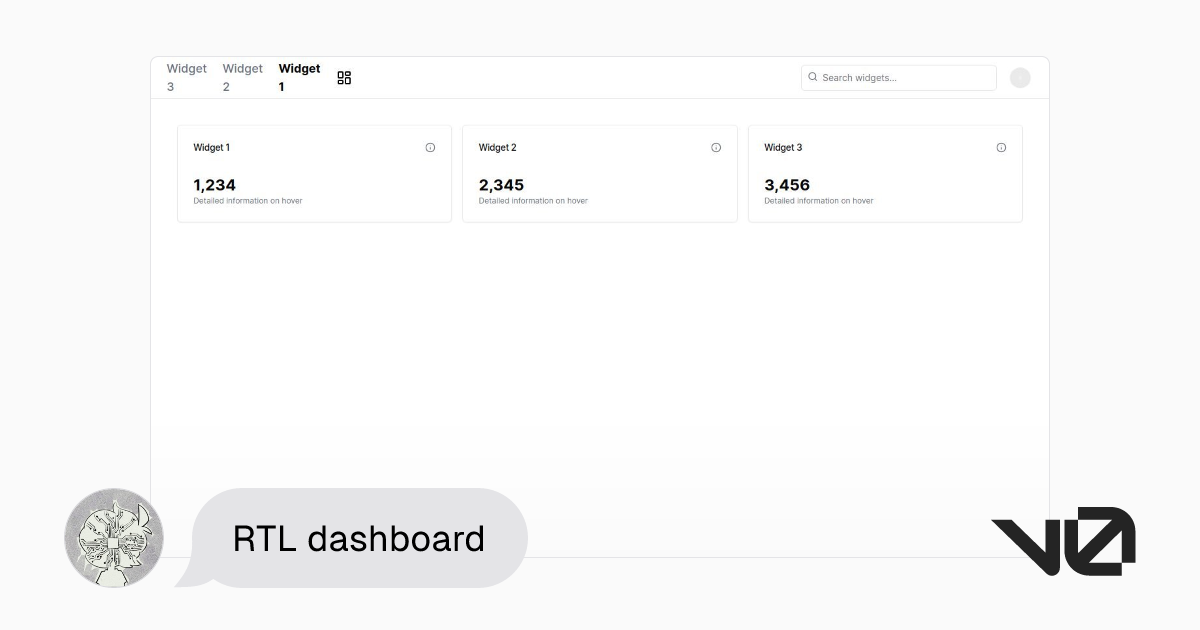Screen dimensions: 1200x630
Task: Click the circular avatar in the header
Action: 1020,77
